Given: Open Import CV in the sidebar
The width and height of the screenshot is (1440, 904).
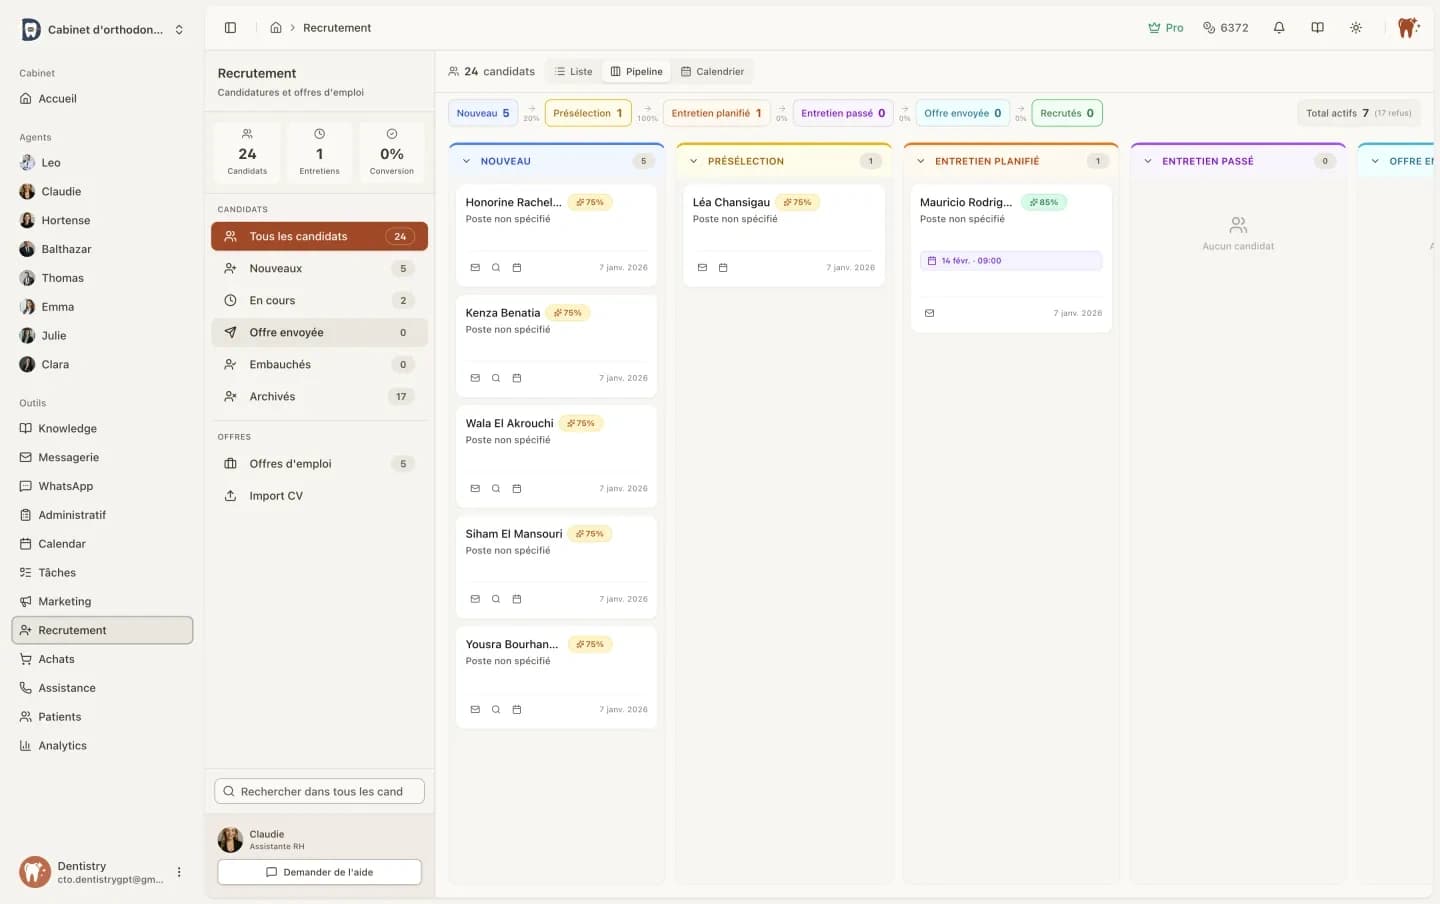Looking at the screenshot, I should [275, 496].
